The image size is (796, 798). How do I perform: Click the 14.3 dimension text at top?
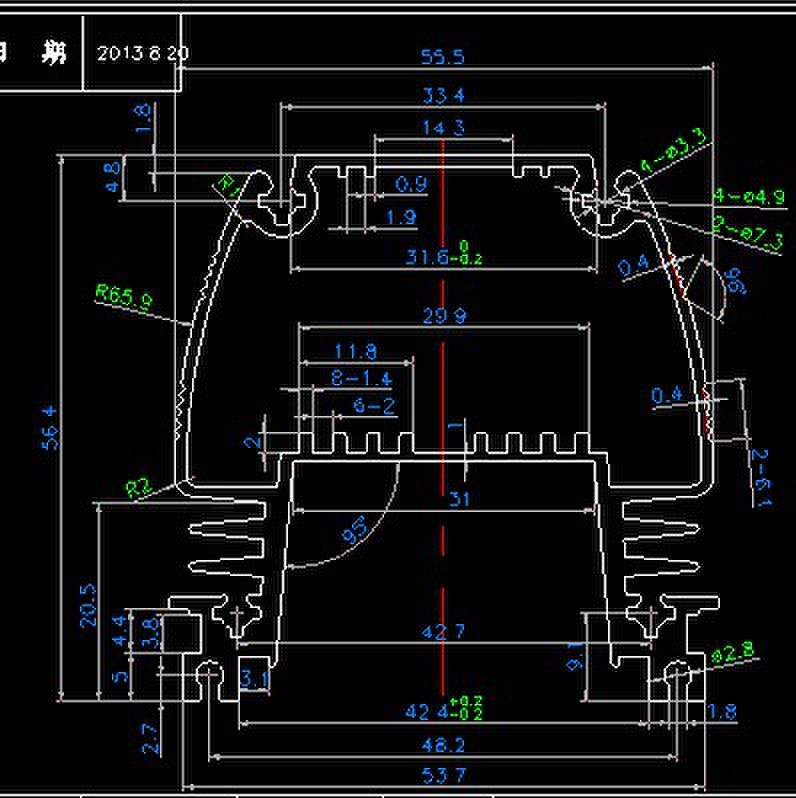click(x=443, y=127)
